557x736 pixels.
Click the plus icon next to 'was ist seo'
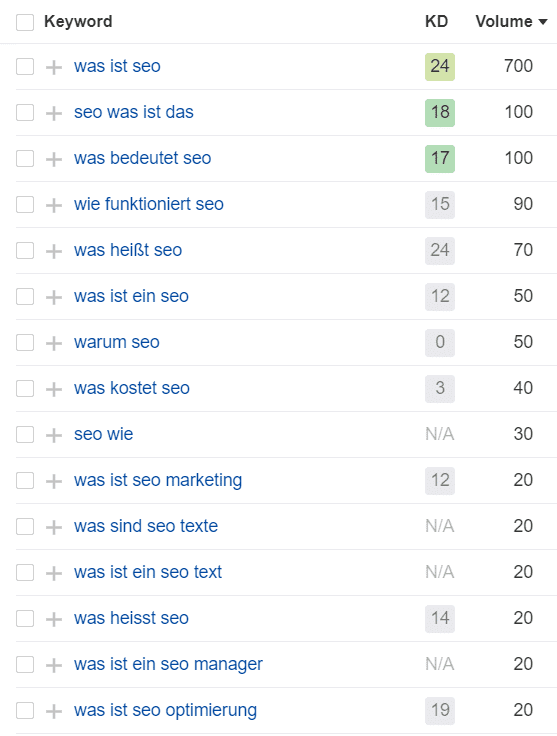(x=54, y=67)
